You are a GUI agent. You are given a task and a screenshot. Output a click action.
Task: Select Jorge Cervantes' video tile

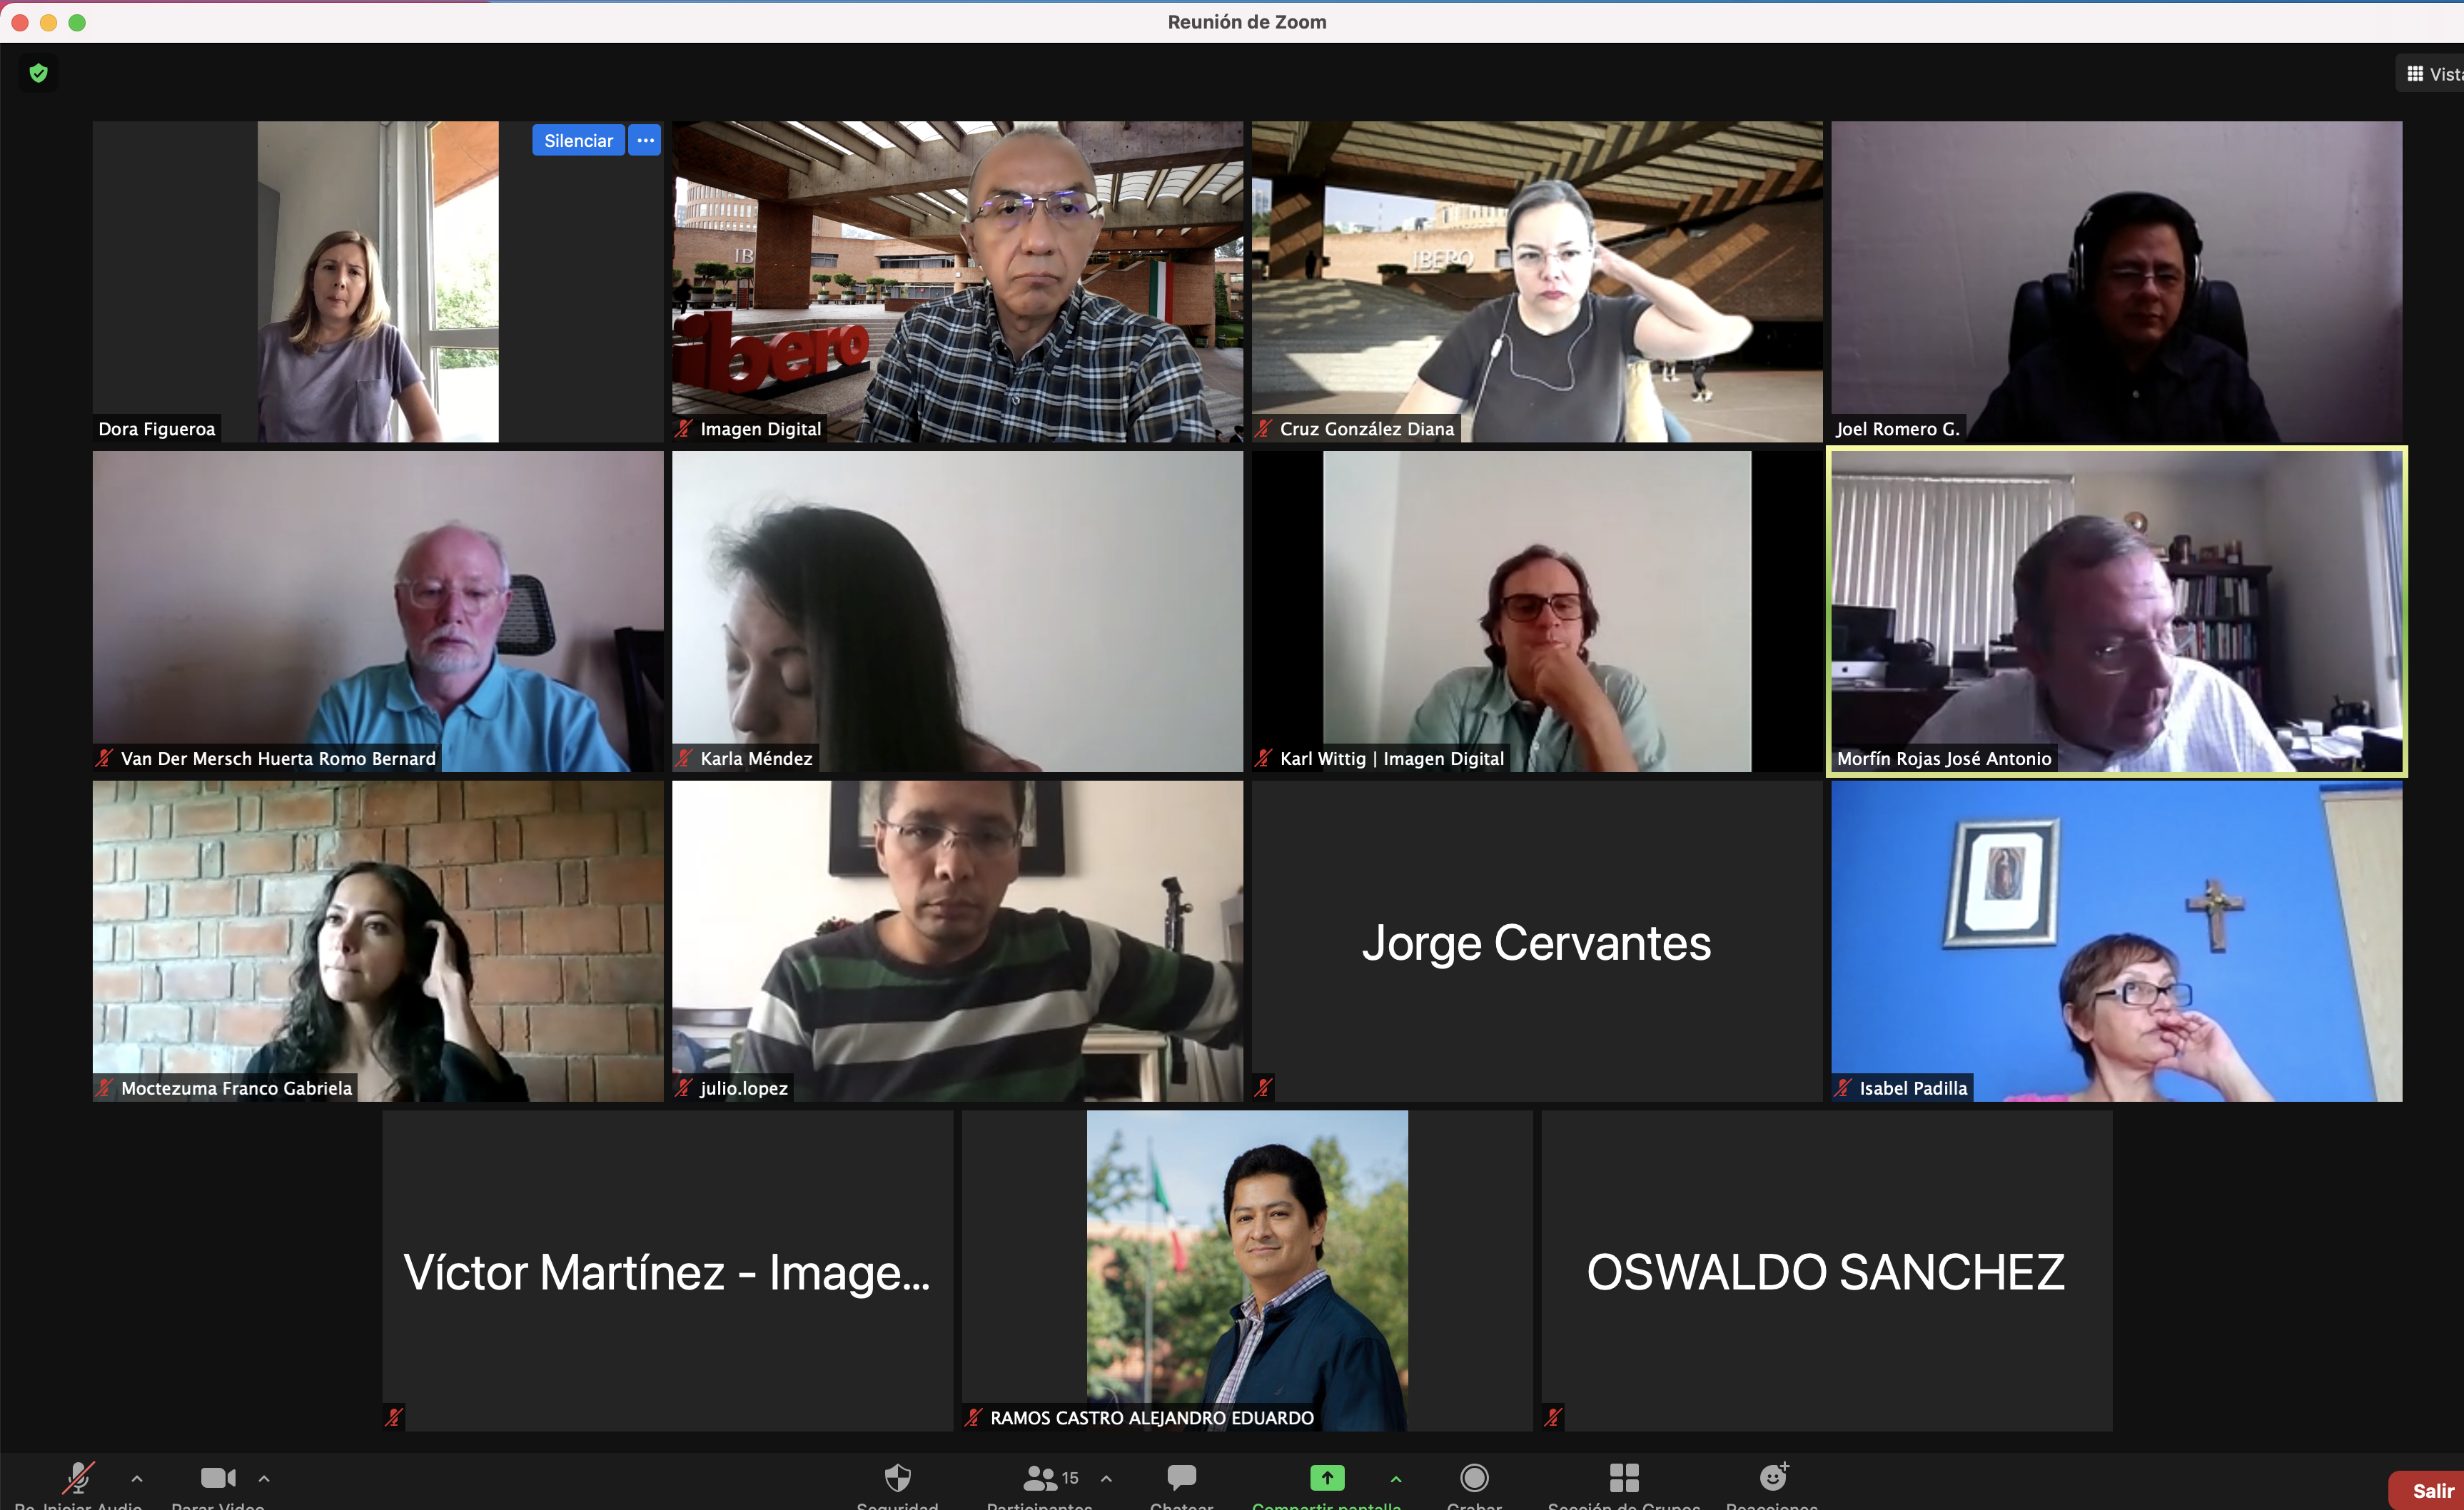[x=1536, y=941]
